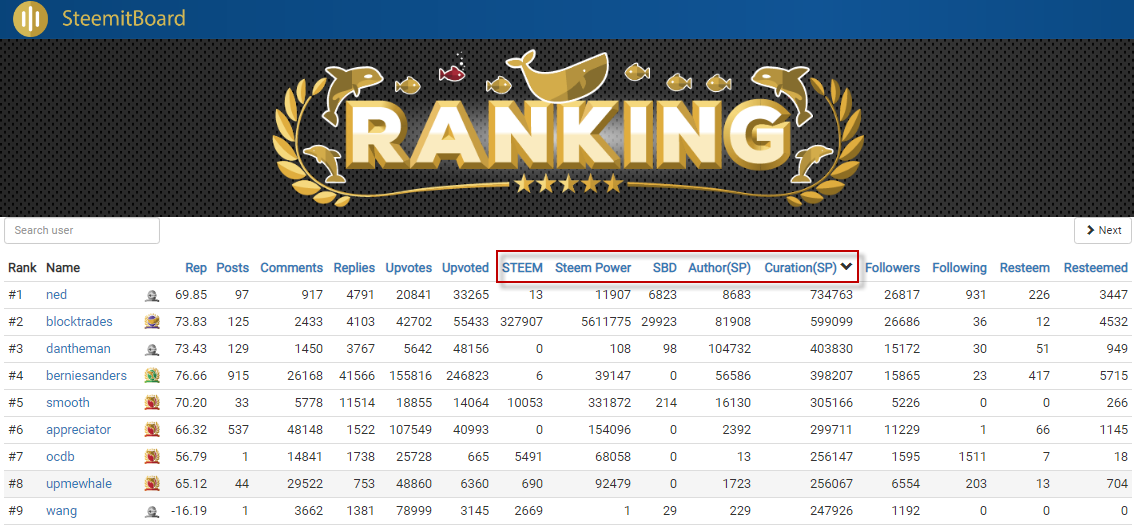The width and height of the screenshot is (1134, 528).
Task: Click blocktrades' STEEM value "327907"
Action: coord(521,322)
